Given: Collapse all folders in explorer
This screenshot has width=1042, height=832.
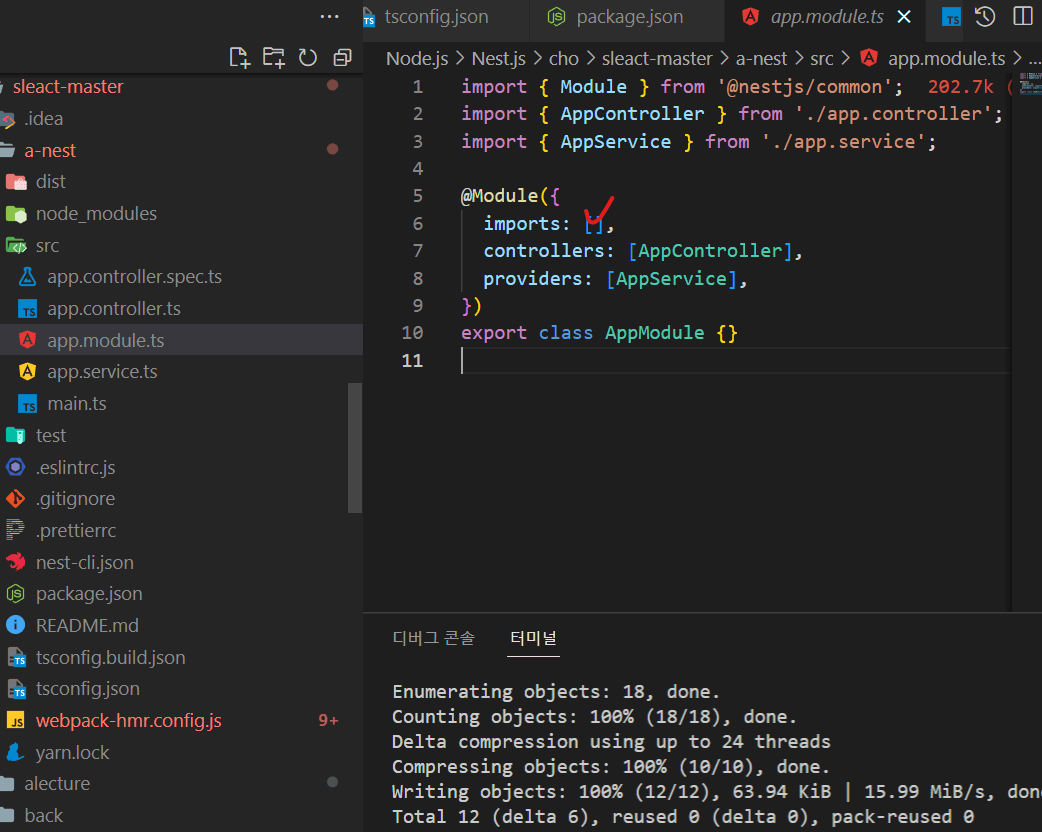Looking at the screenshot, I should tap(342, 58).
